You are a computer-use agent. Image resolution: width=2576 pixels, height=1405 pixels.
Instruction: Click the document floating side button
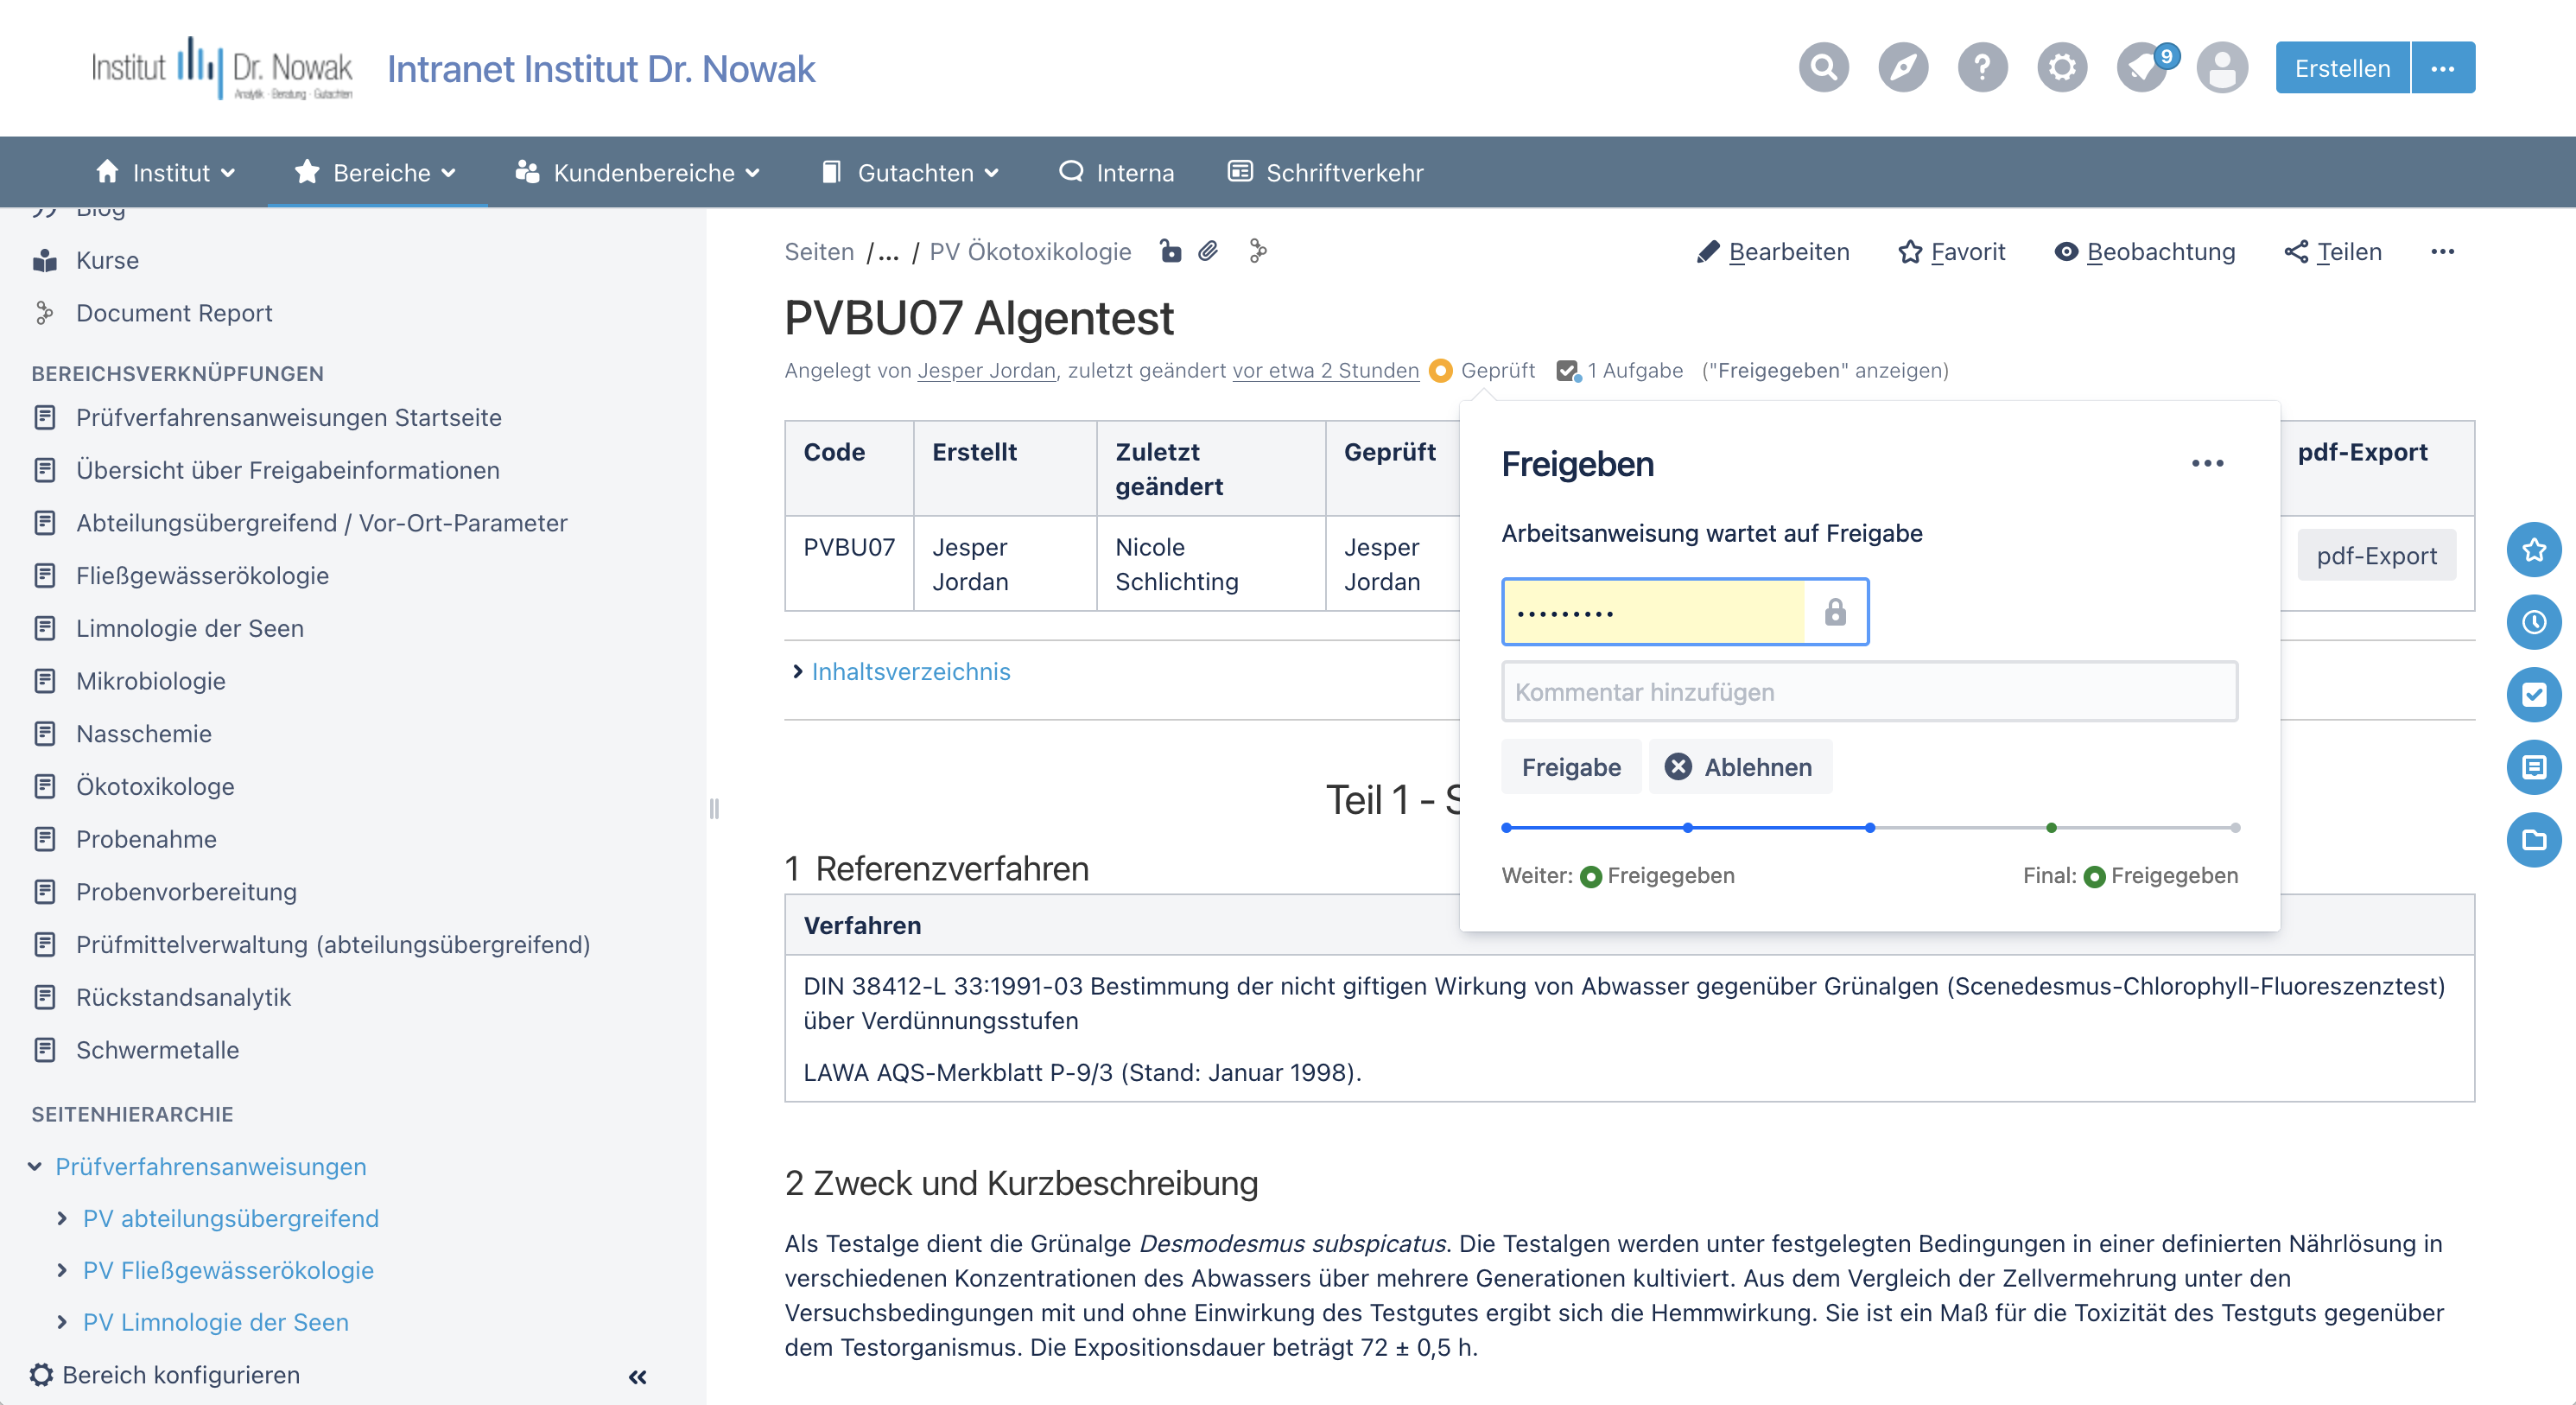(x=2533, y=767)
